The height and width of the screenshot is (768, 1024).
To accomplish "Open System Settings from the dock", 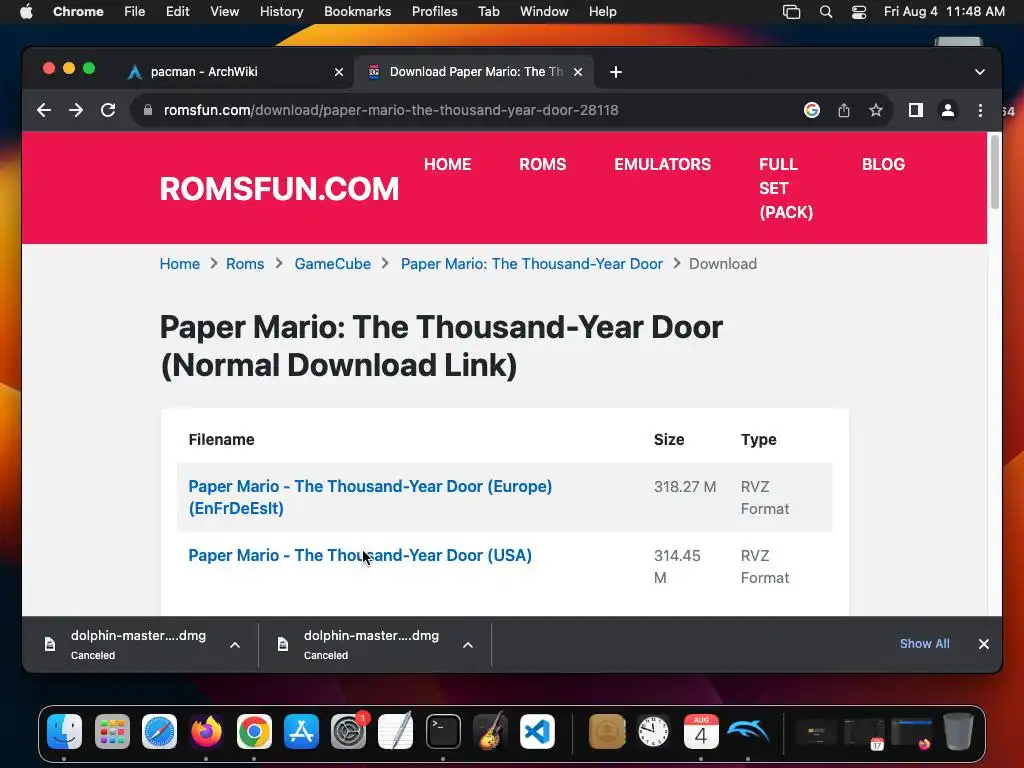I will pyautogui.click(x=349, y=731).
